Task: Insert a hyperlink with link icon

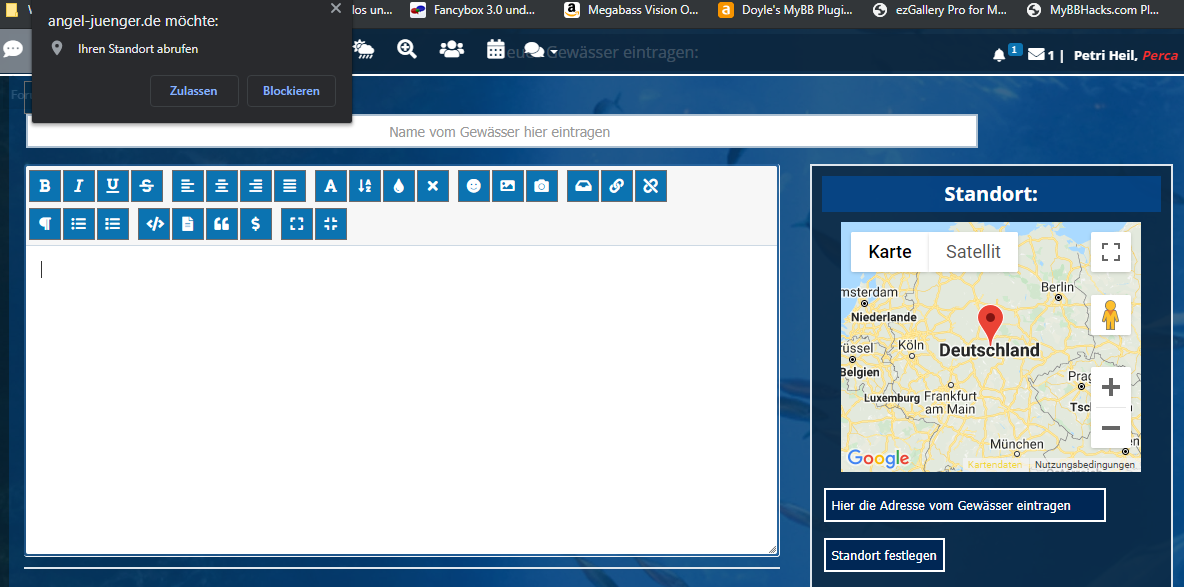Action: [617, 186]
